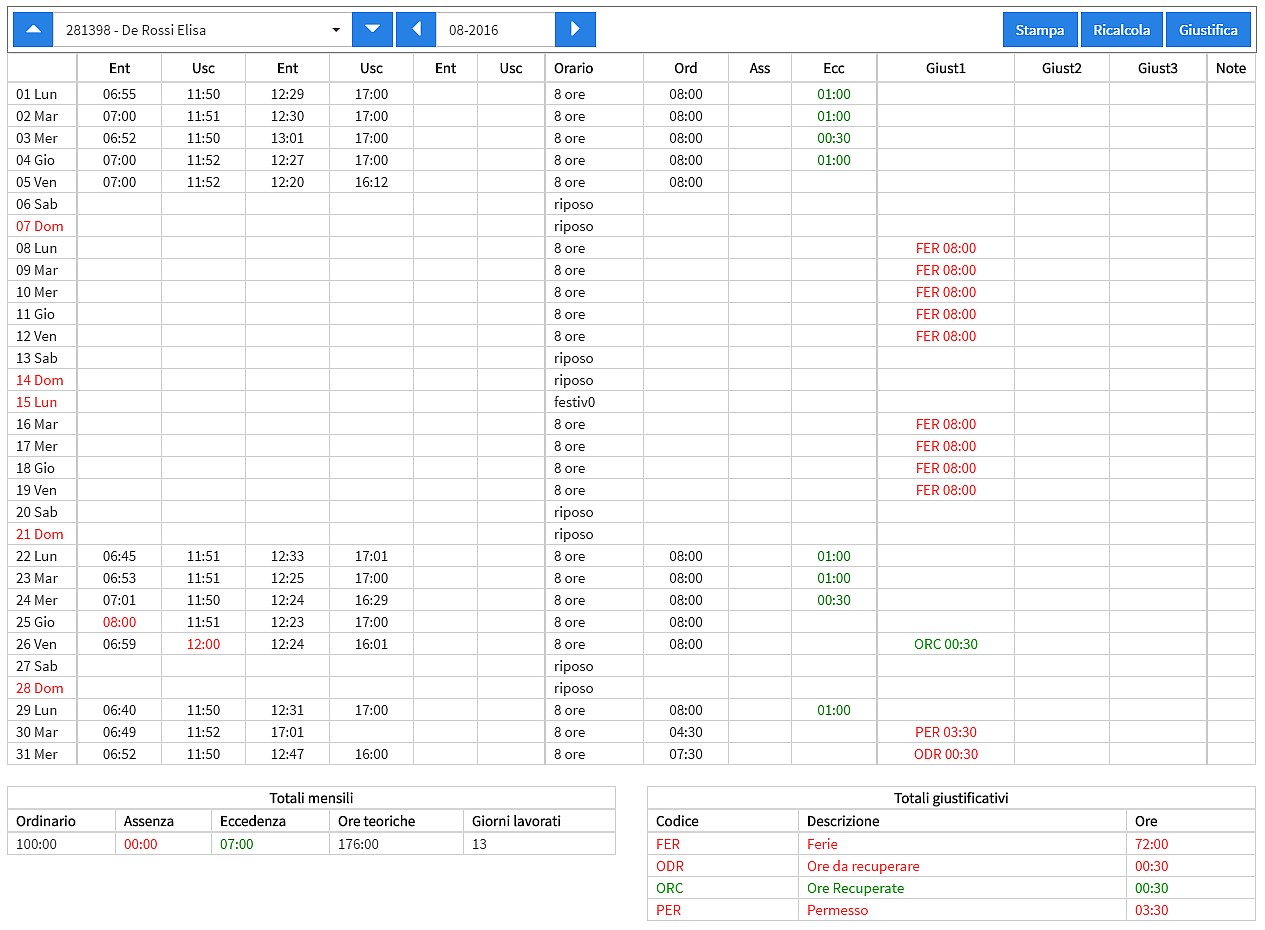
Task: Click ORC 00:30 on 26 Ven
Action: pyautogui.click(x=946, y=644)
